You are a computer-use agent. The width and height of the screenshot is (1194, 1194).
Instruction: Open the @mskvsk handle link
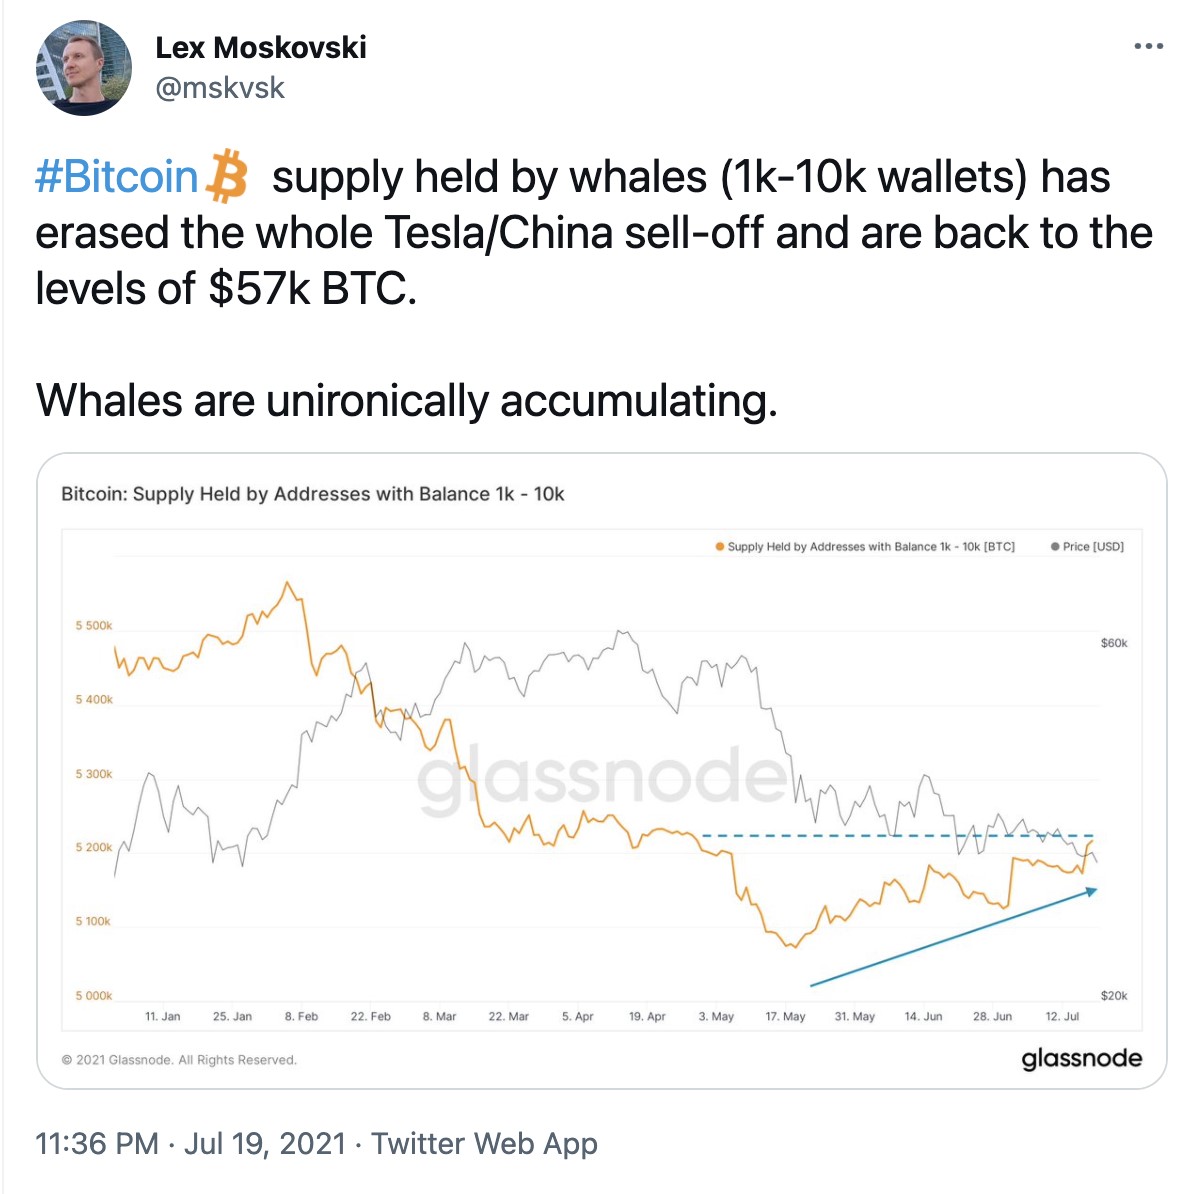tap(220, 88)
